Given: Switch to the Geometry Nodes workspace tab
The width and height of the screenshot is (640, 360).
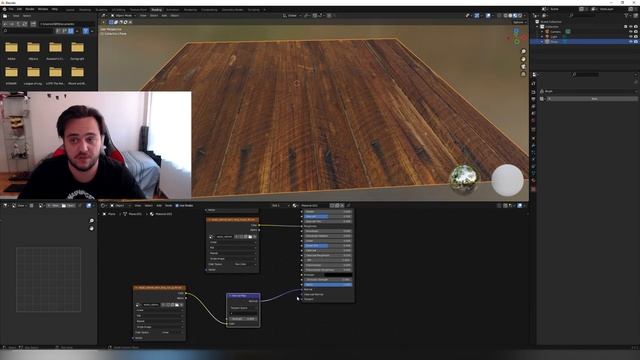Looking at the screenshot, I should click(232, 9).
